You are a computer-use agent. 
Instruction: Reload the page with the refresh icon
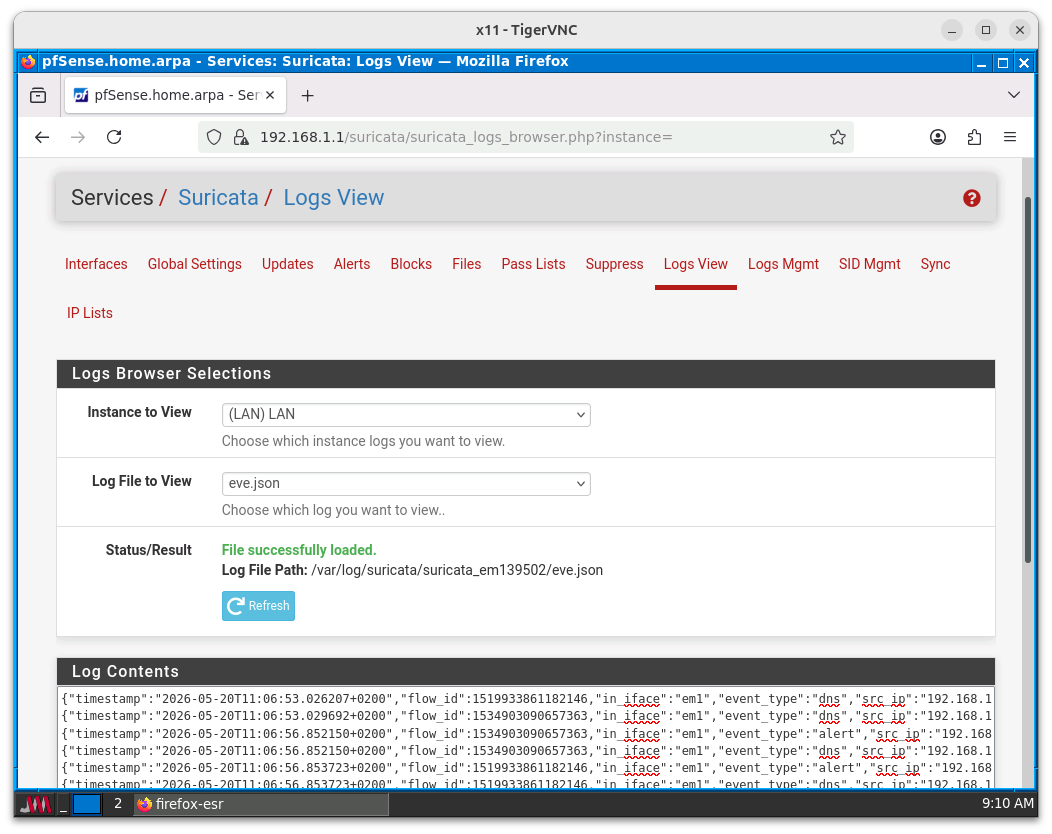[114, 137]
